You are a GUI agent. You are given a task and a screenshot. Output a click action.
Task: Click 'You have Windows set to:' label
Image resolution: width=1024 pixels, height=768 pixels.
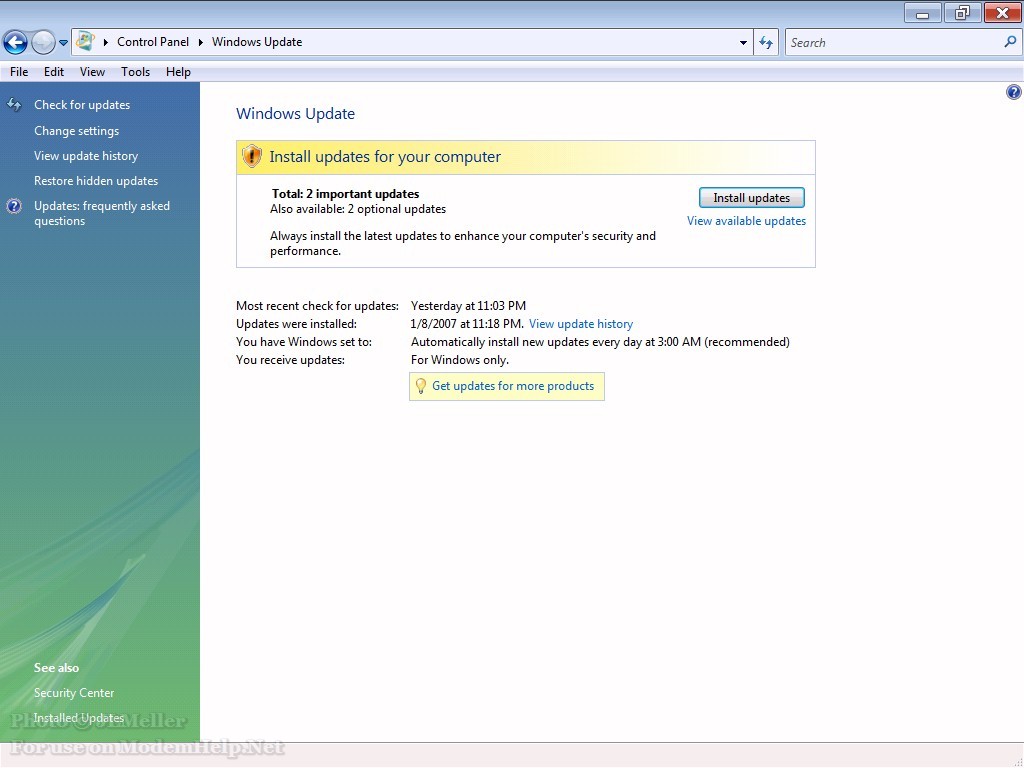point(304,342)
